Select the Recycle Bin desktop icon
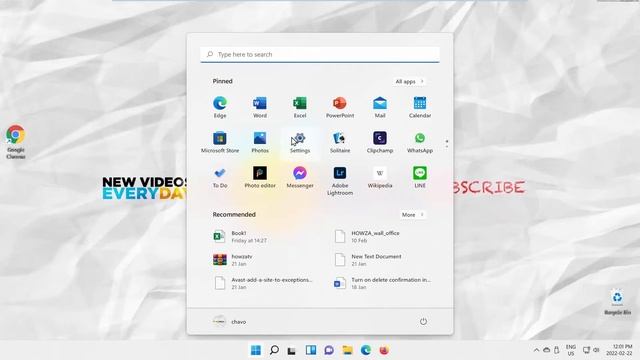The image size is (640, 360). [618, 302]
